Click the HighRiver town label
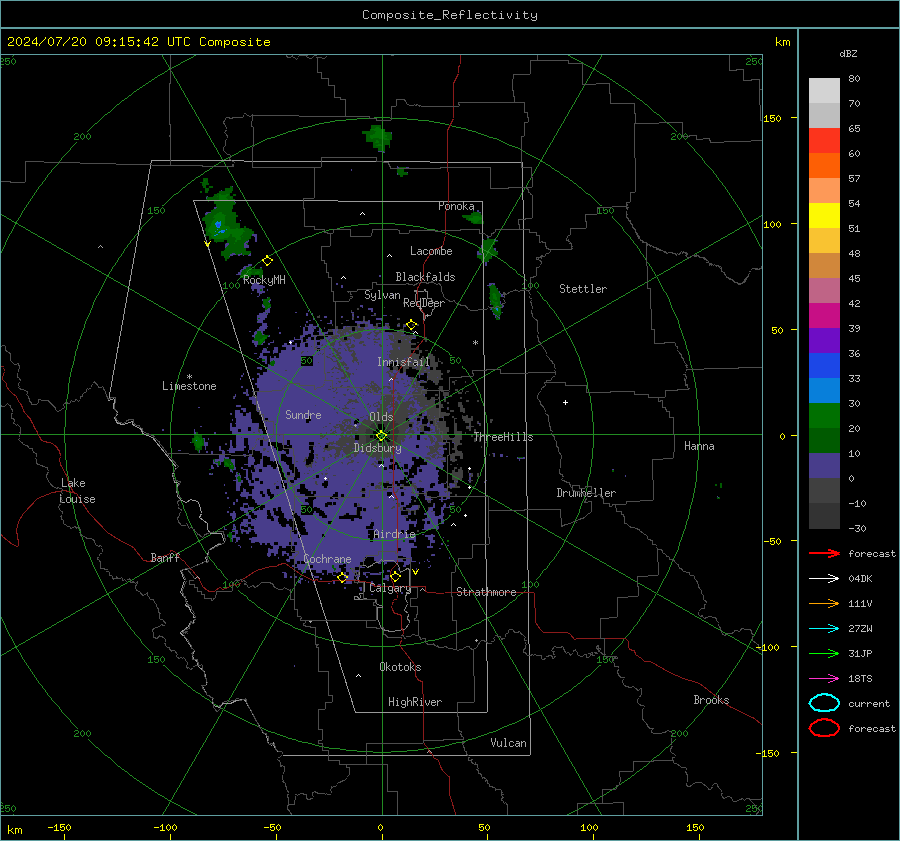900x841 pixels. coord(415,702)
